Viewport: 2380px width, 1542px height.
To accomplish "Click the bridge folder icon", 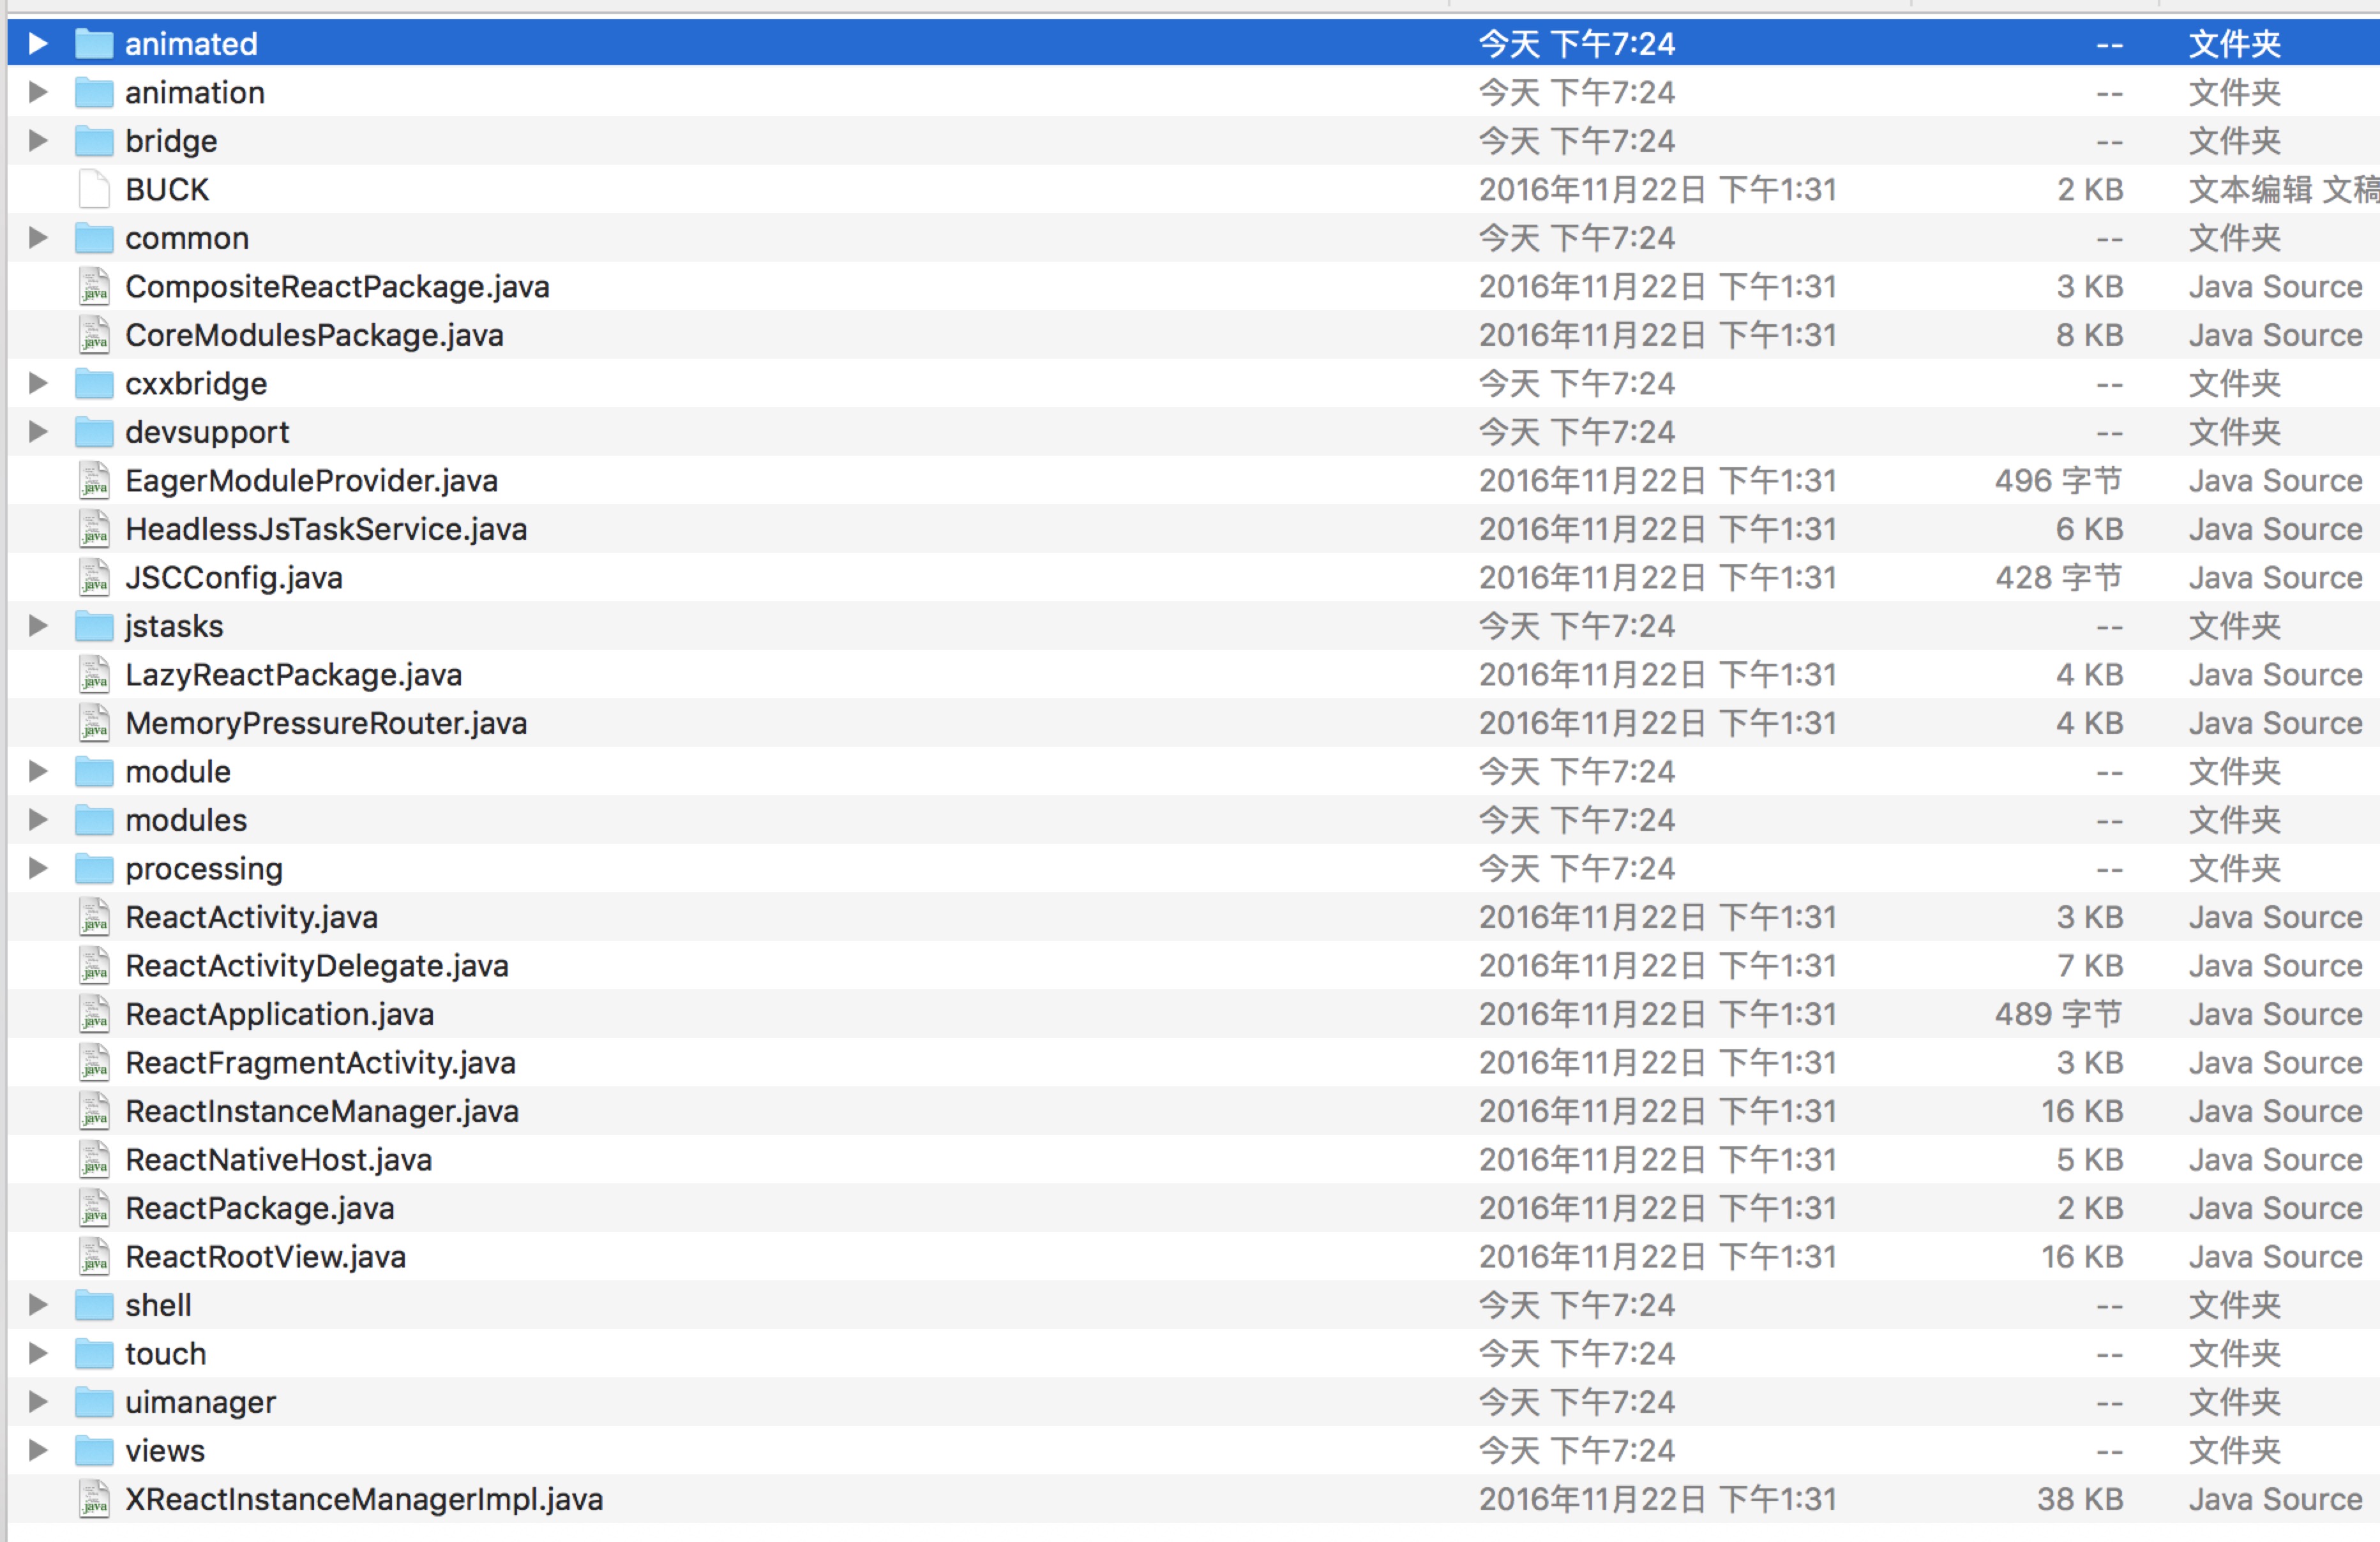I will coord(94,140).
